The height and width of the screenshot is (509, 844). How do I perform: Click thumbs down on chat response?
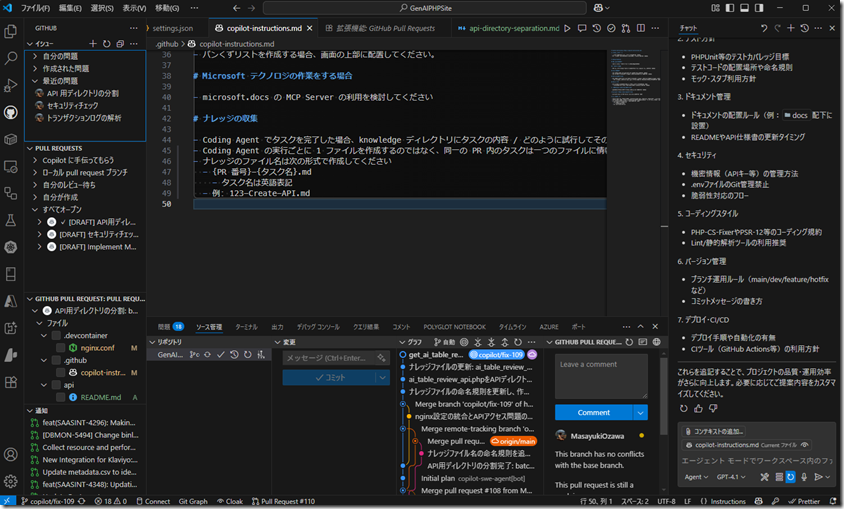[713, 408]
